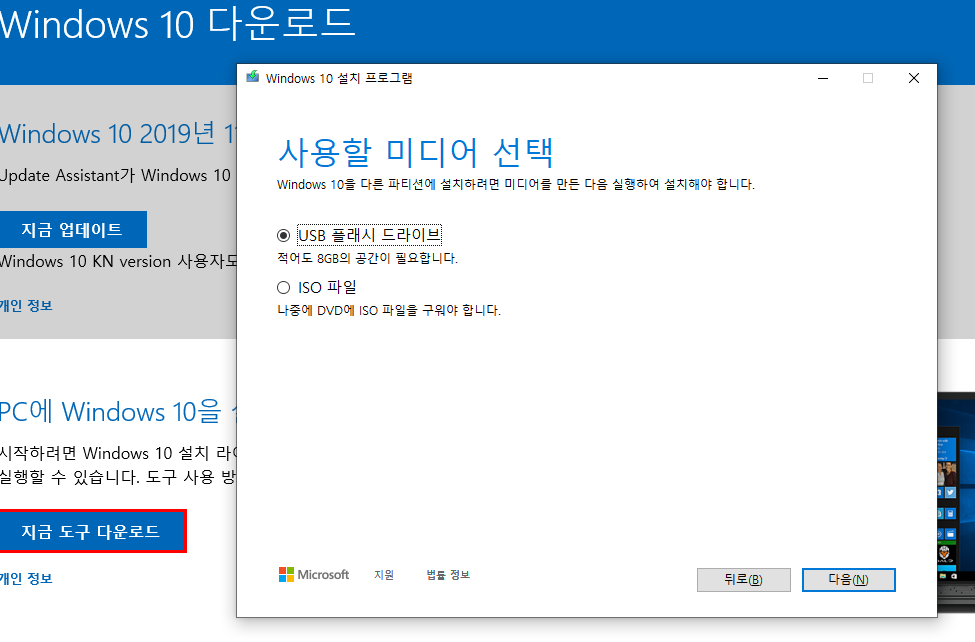Click the Windows 10 다운로드 page heading
This screenshot has height=642, width=975.
pos(177,24)
